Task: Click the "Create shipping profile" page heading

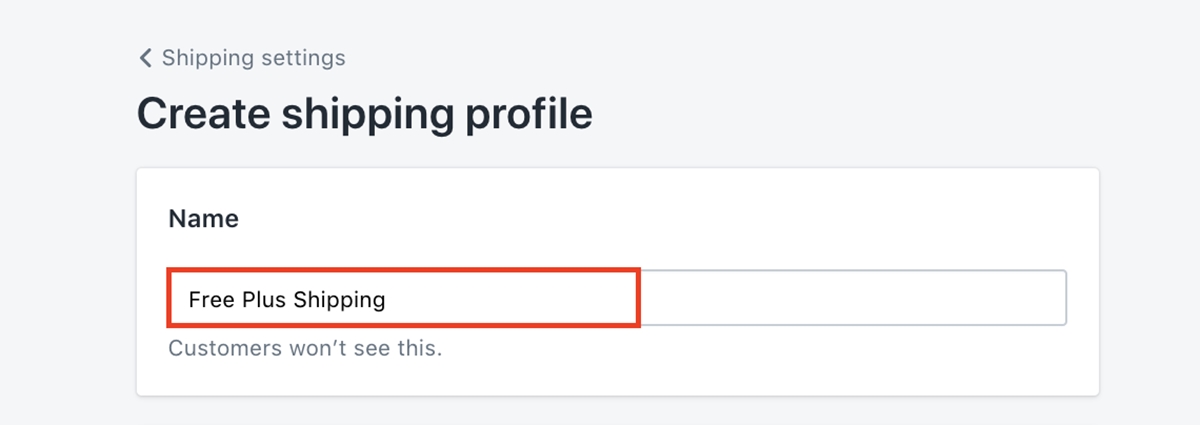Action: click(364, 114)
